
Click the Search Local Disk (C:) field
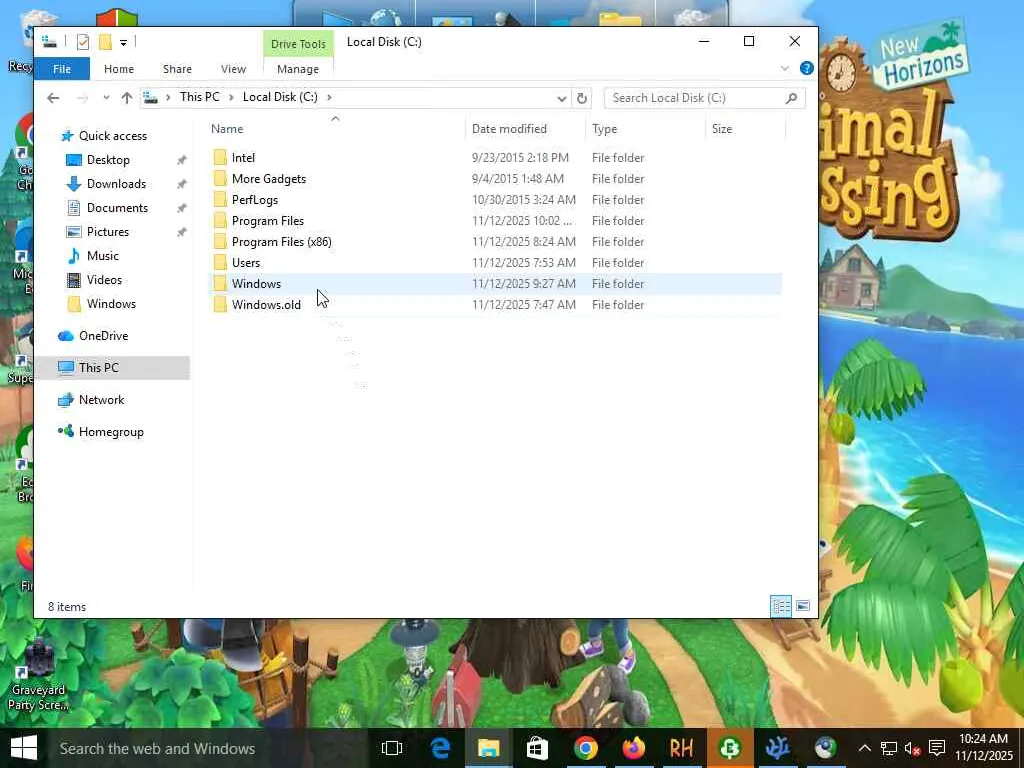pyautogui.click(x=705, y=98)
